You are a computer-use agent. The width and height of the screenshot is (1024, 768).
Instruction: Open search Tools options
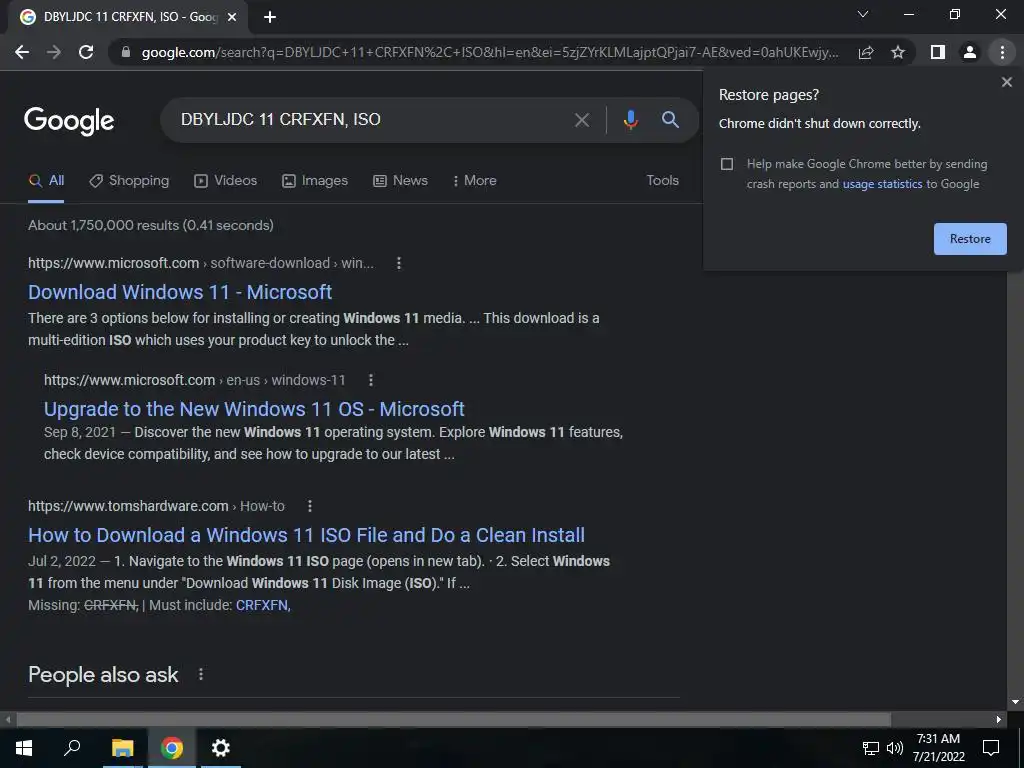pos(662,180)
